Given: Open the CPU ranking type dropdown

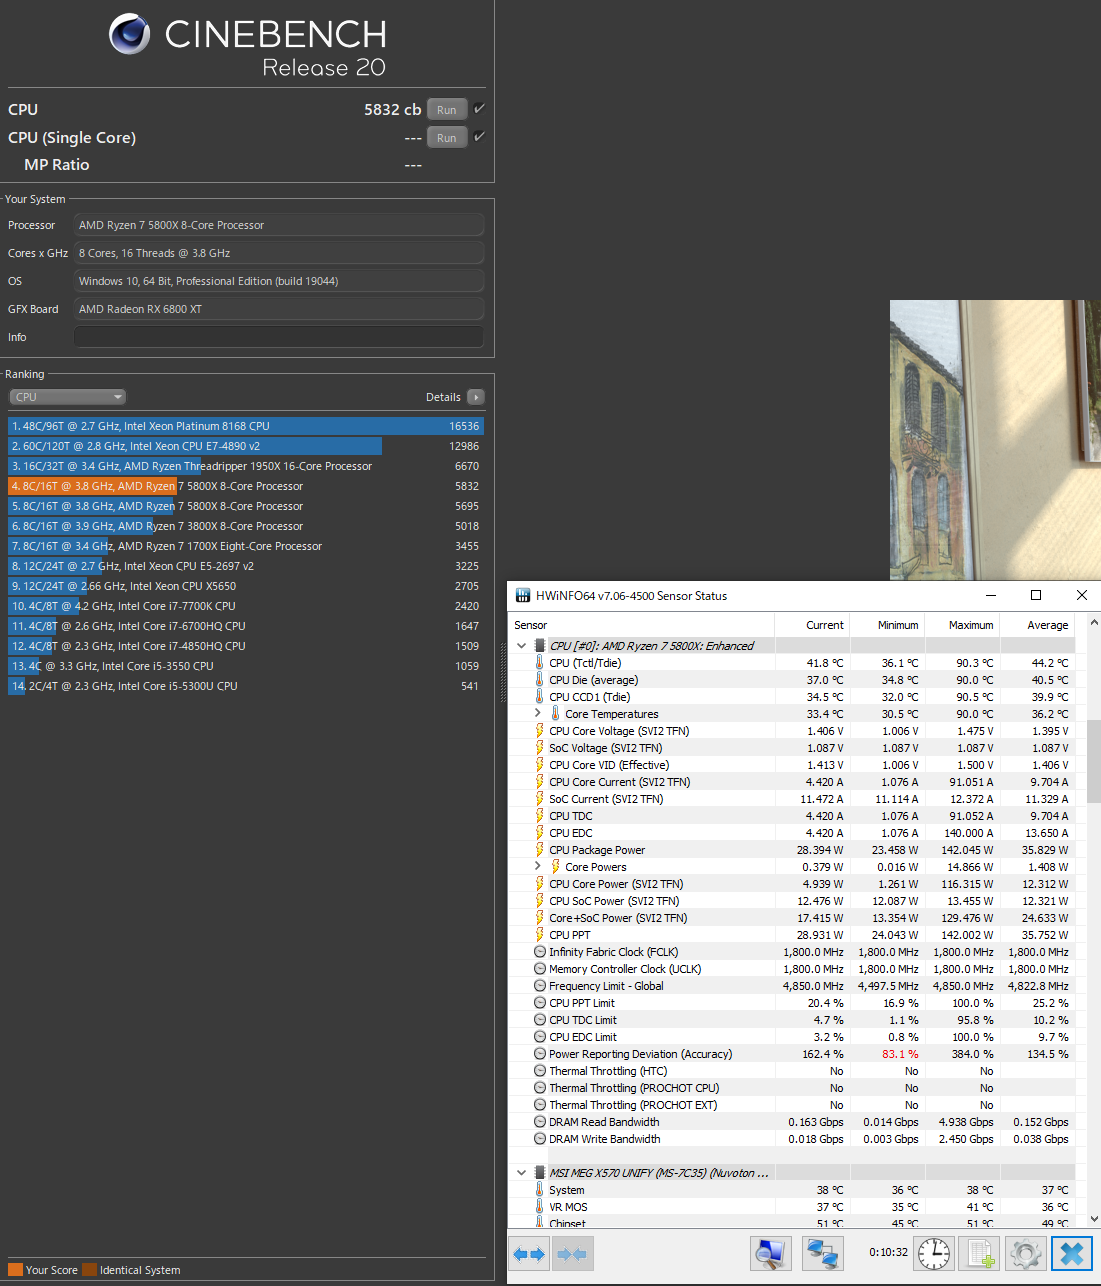Looking at the screenshot, I should pyautogui.click(x=67, y=397).
